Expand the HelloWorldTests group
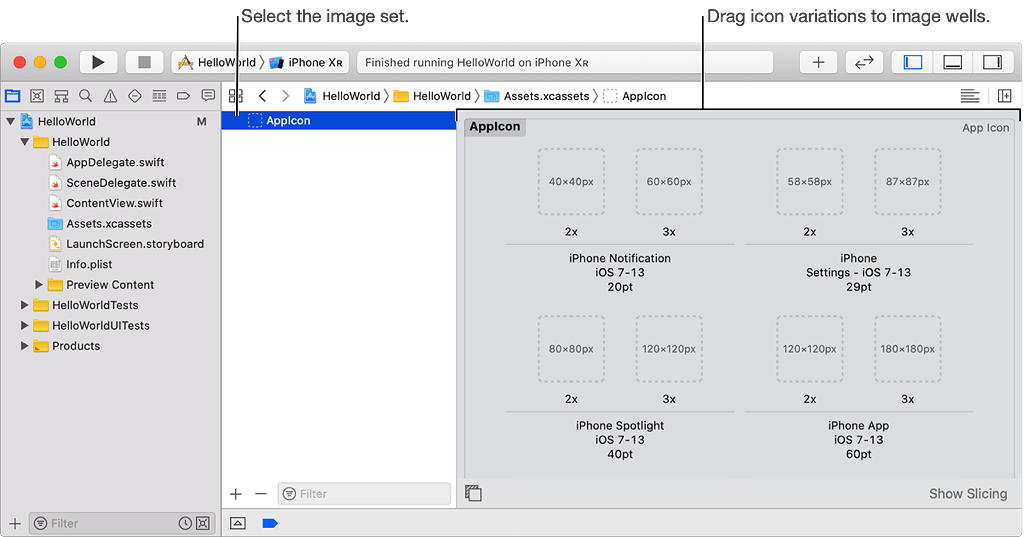This screenshot has width=1024, height=537. point(25,305)
